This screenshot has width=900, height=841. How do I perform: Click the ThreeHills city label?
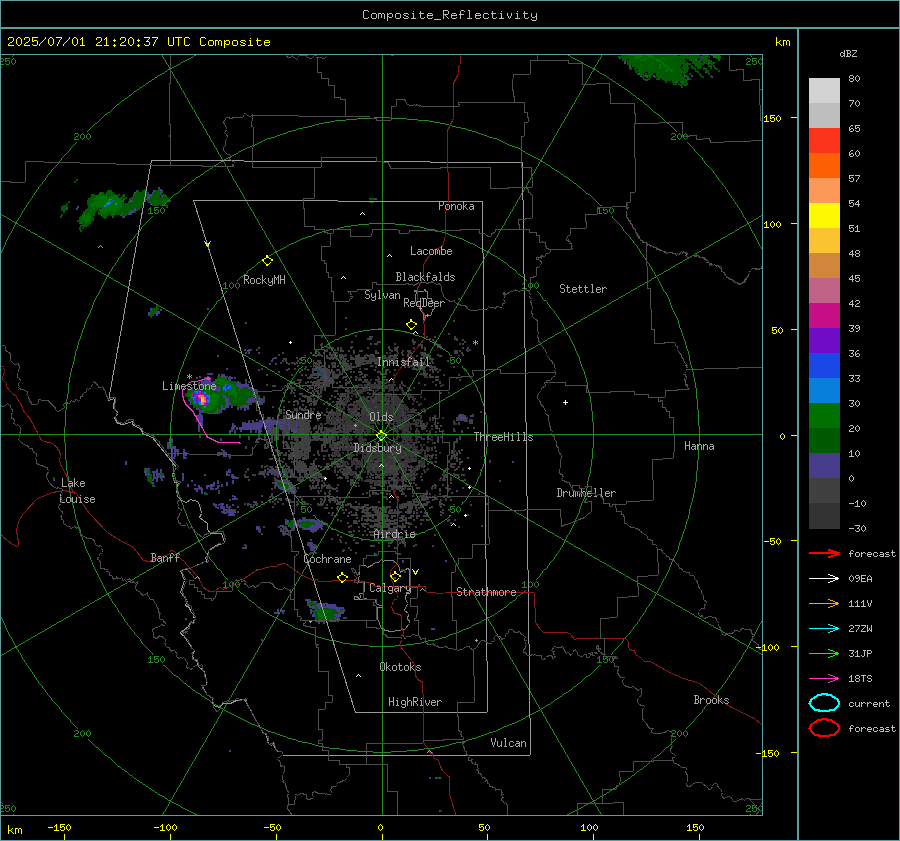(x=503, y=437)
